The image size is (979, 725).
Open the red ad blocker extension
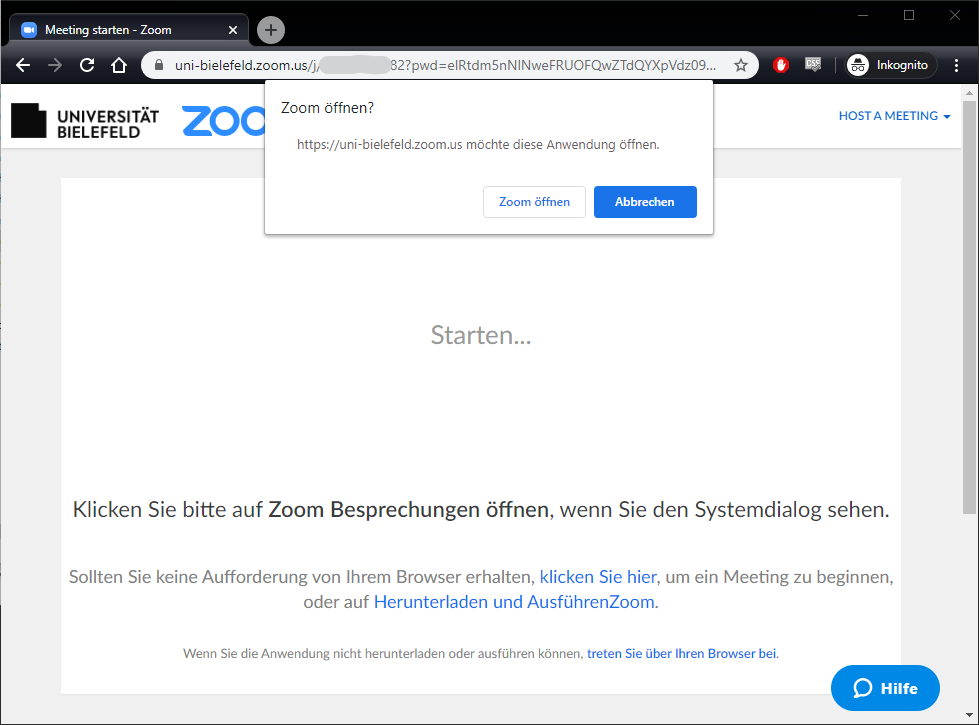[781, 65]
